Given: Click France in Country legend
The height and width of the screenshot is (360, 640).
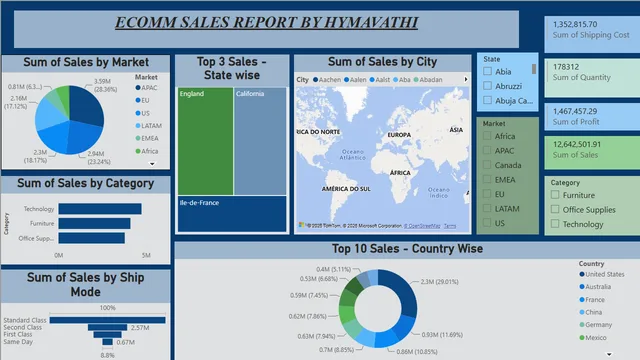Looking at the screenshot, I should point(592,300).
